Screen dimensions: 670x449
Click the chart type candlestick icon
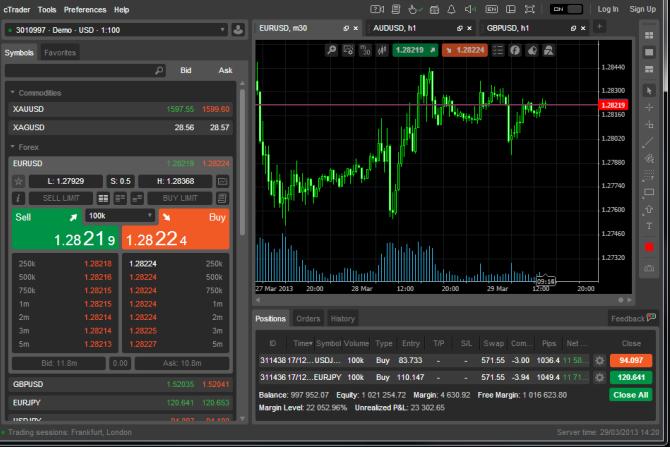(382, 50)
